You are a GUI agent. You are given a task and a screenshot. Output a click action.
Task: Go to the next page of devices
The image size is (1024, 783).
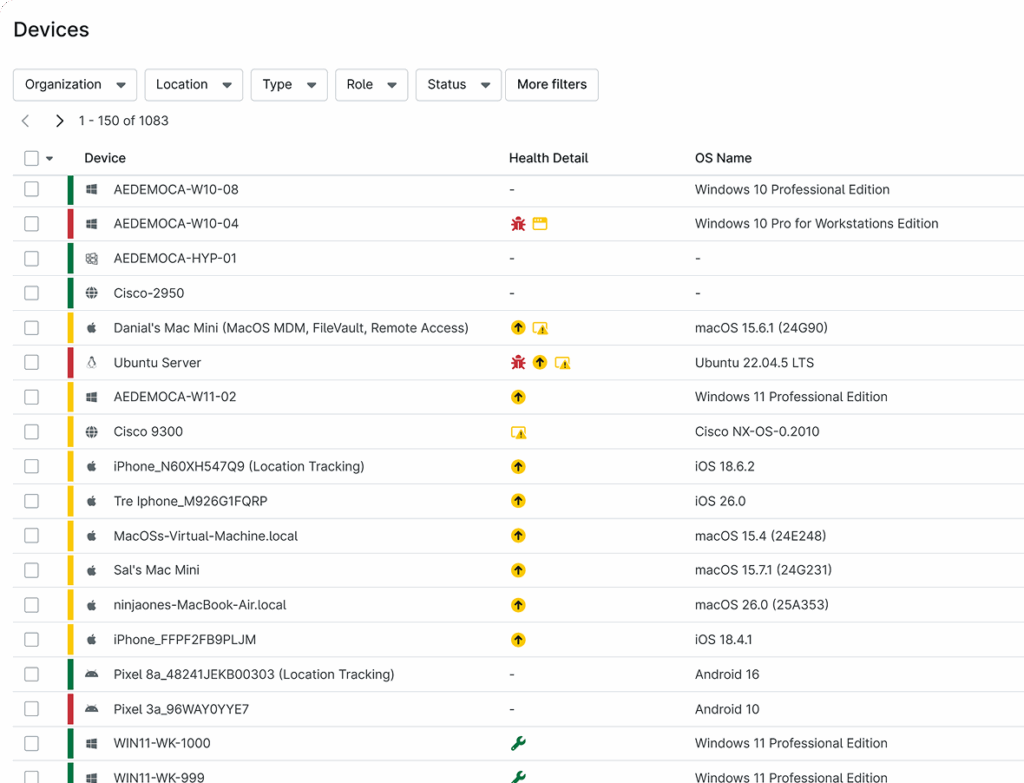point(59,120)
